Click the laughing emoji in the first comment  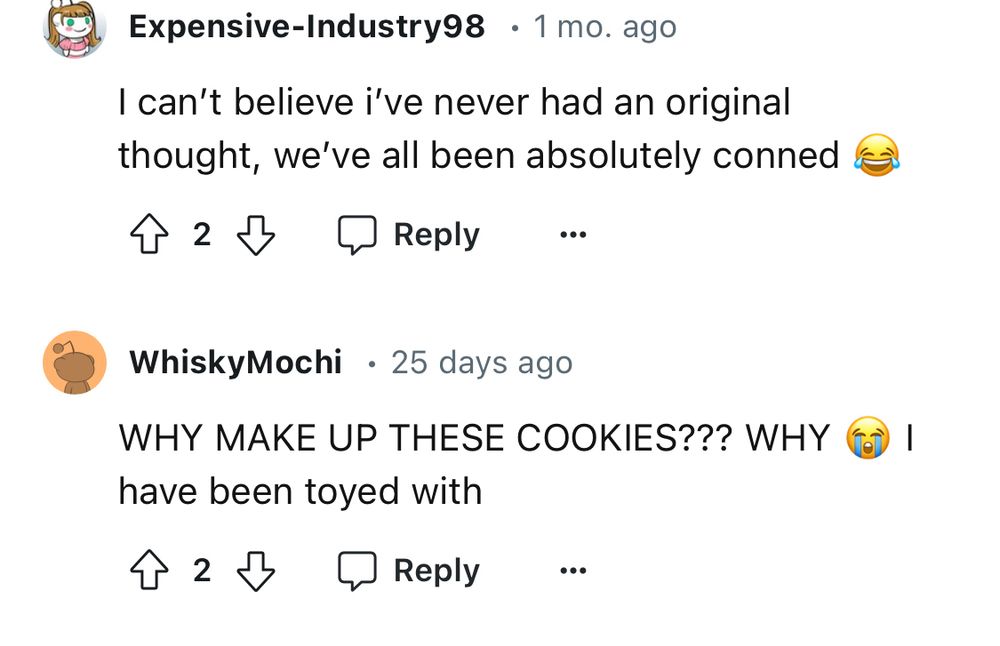click(878, 157)
